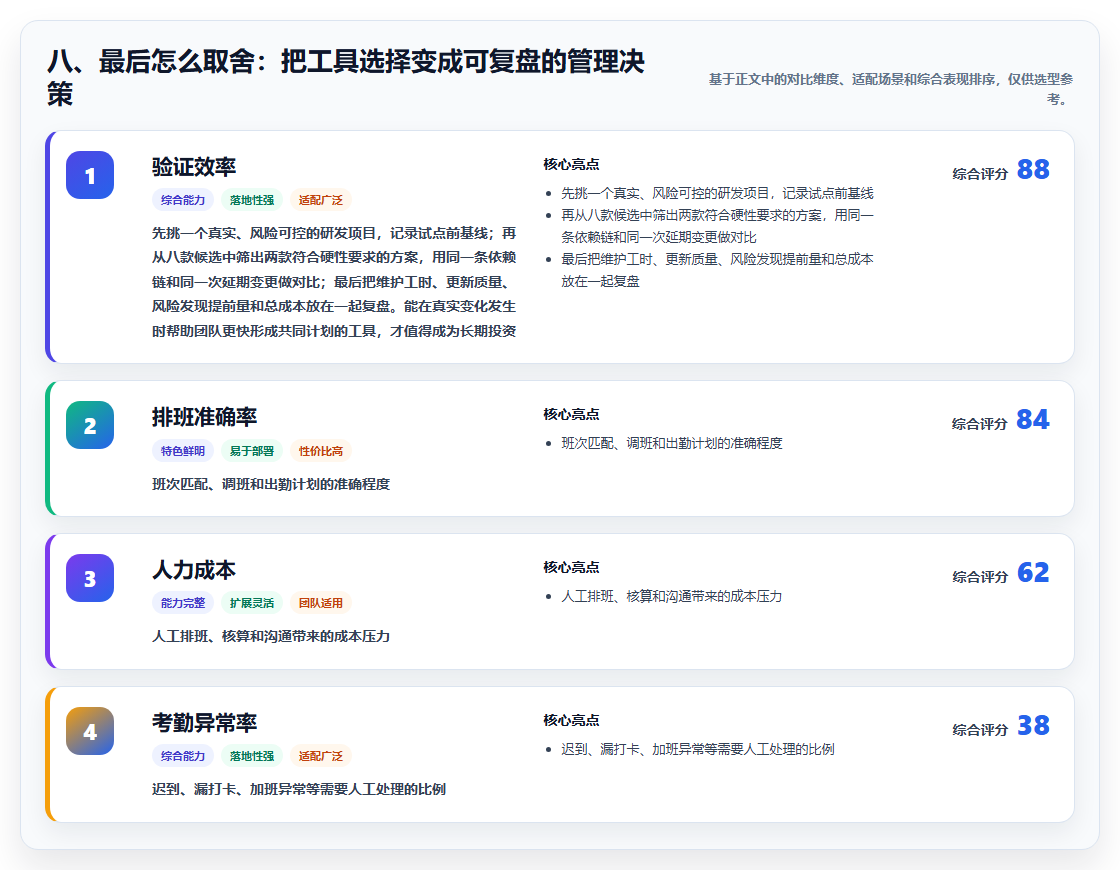The height and width of the screenshot is (870, 1120).
Task: Click the 验证效率 description paragraph
Action: (x=334, y=281)
